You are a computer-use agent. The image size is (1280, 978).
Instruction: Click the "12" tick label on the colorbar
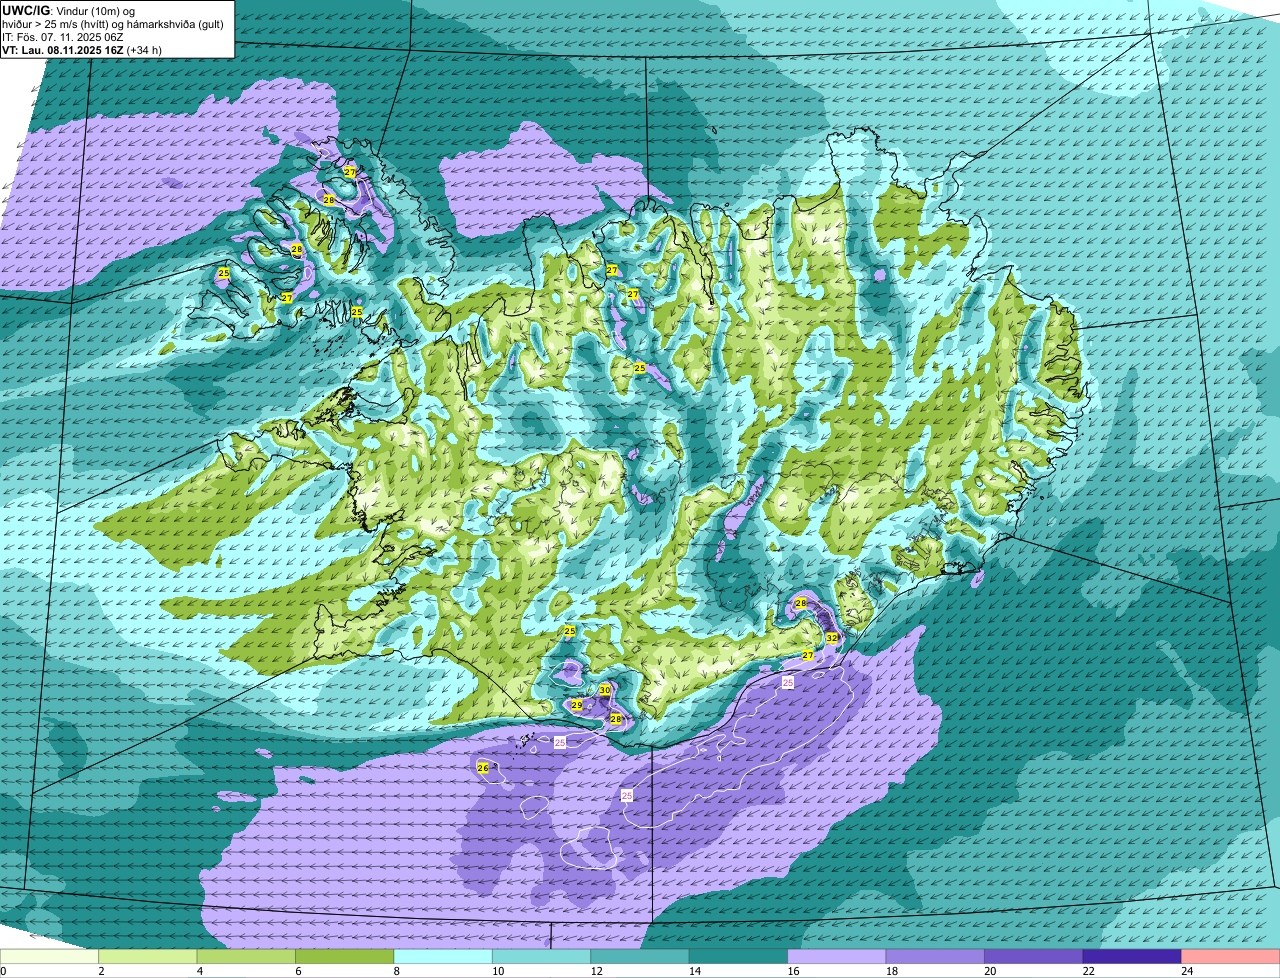pos(596,971)
